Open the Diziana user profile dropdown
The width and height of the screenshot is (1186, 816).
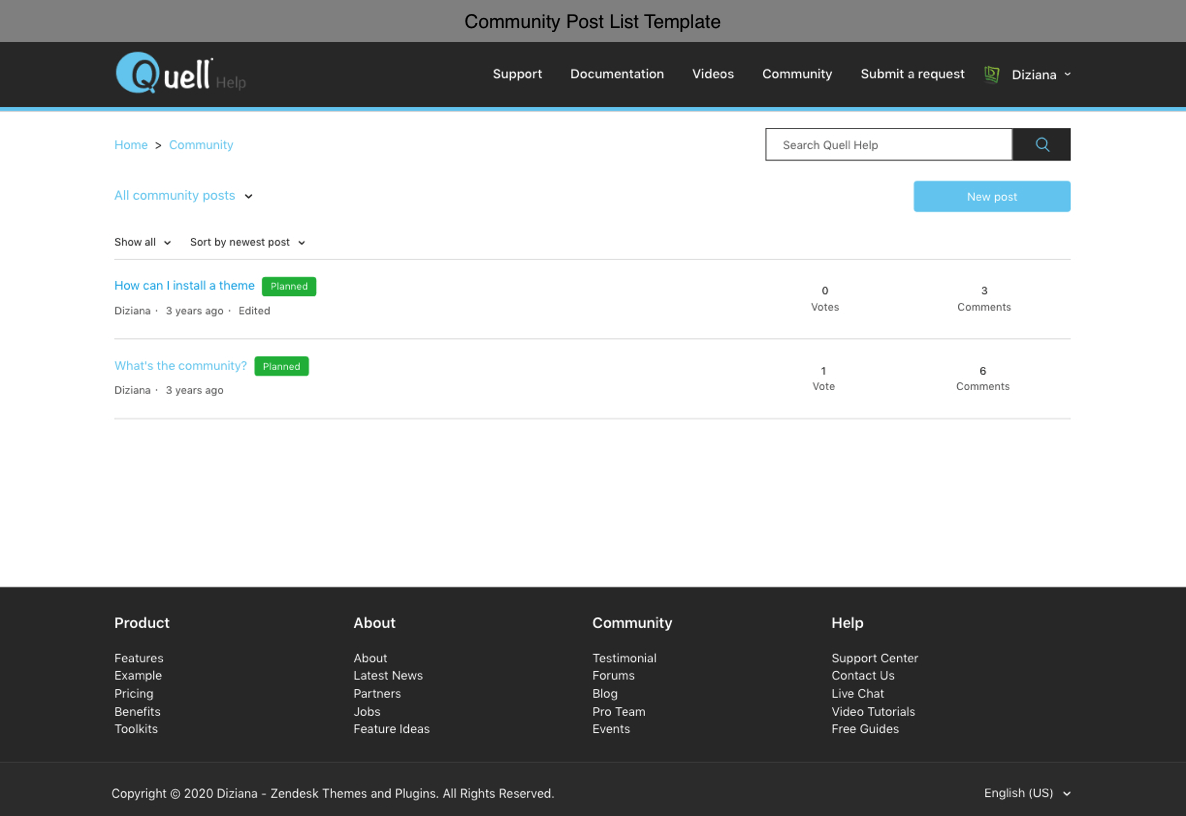(x=1040, y=75)
